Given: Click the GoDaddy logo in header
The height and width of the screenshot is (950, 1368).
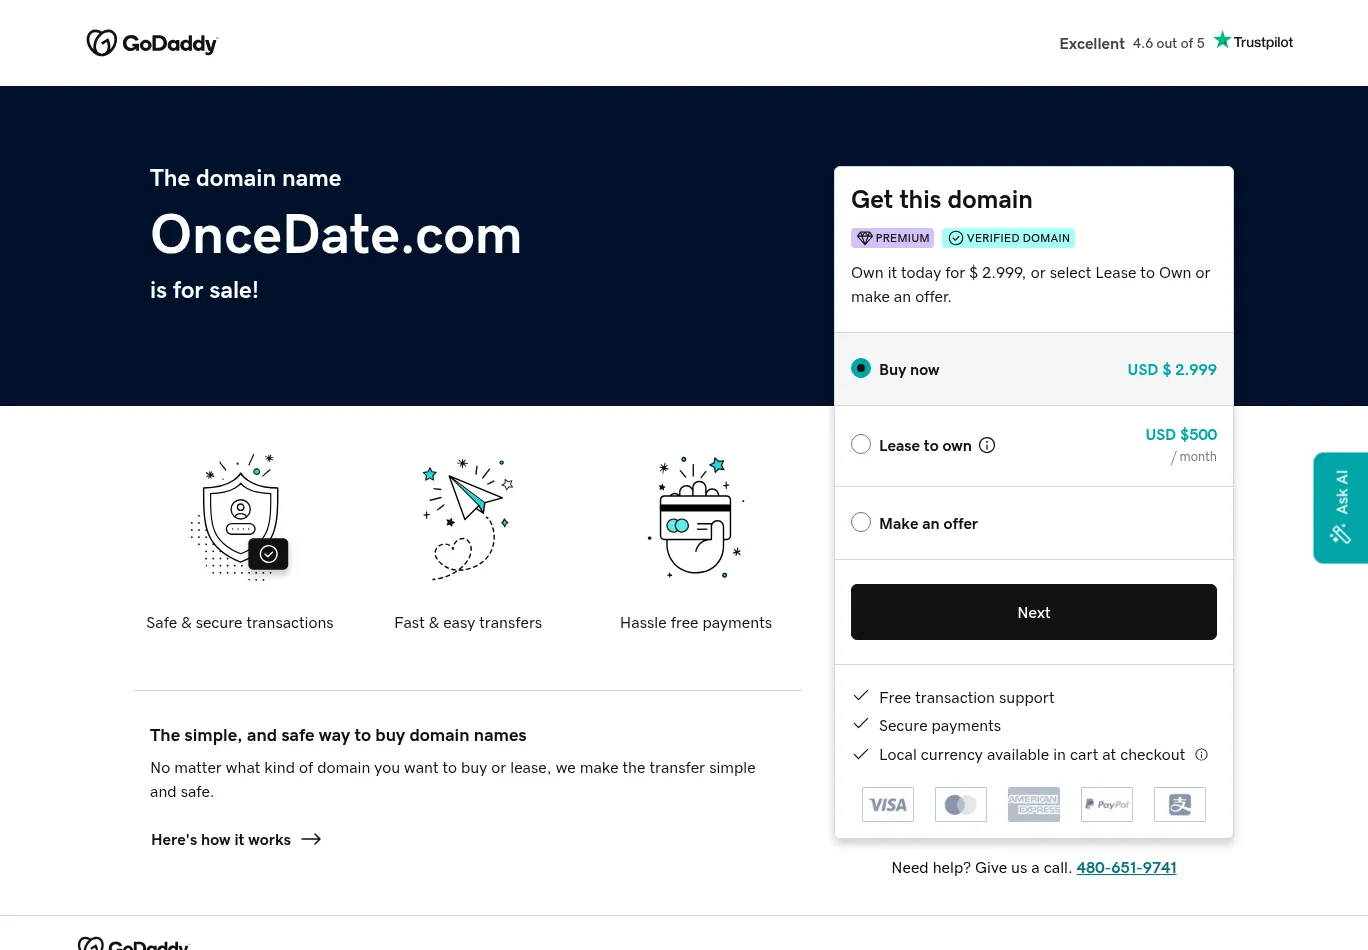Looking at the screenshot, I should point(152,43).
